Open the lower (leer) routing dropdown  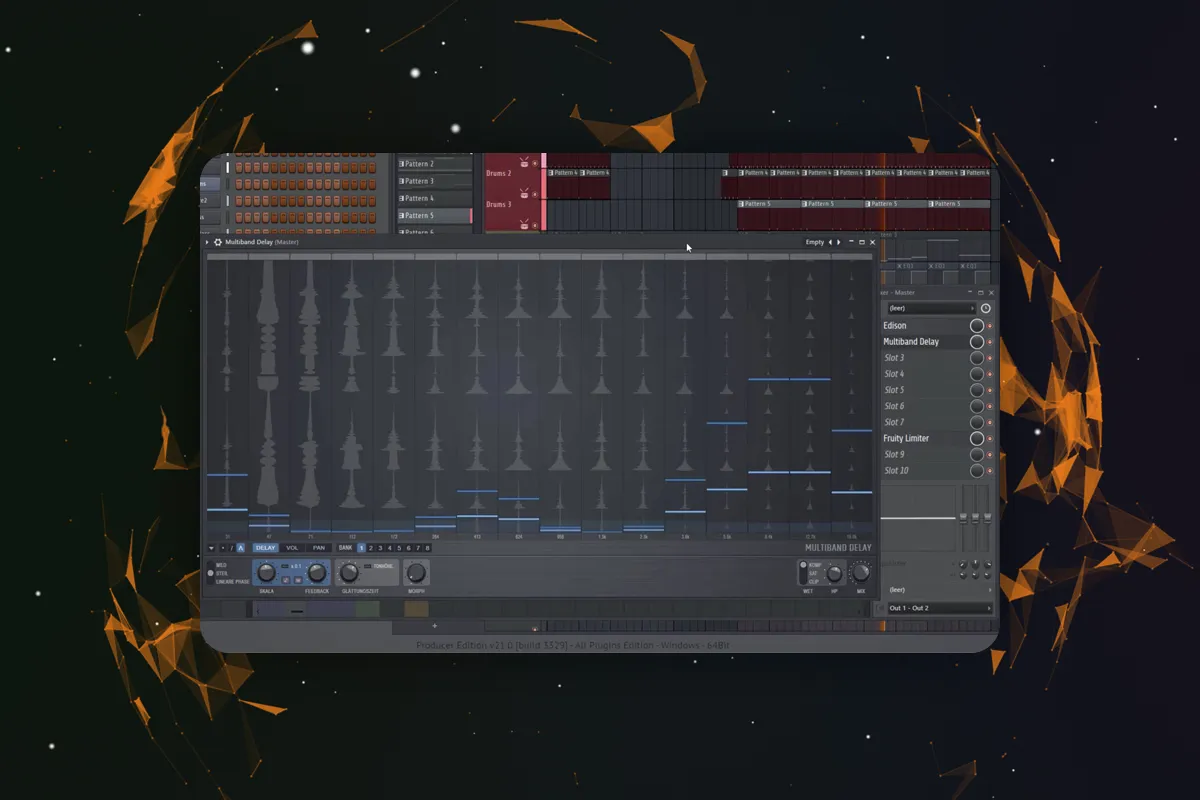point(940,590)
